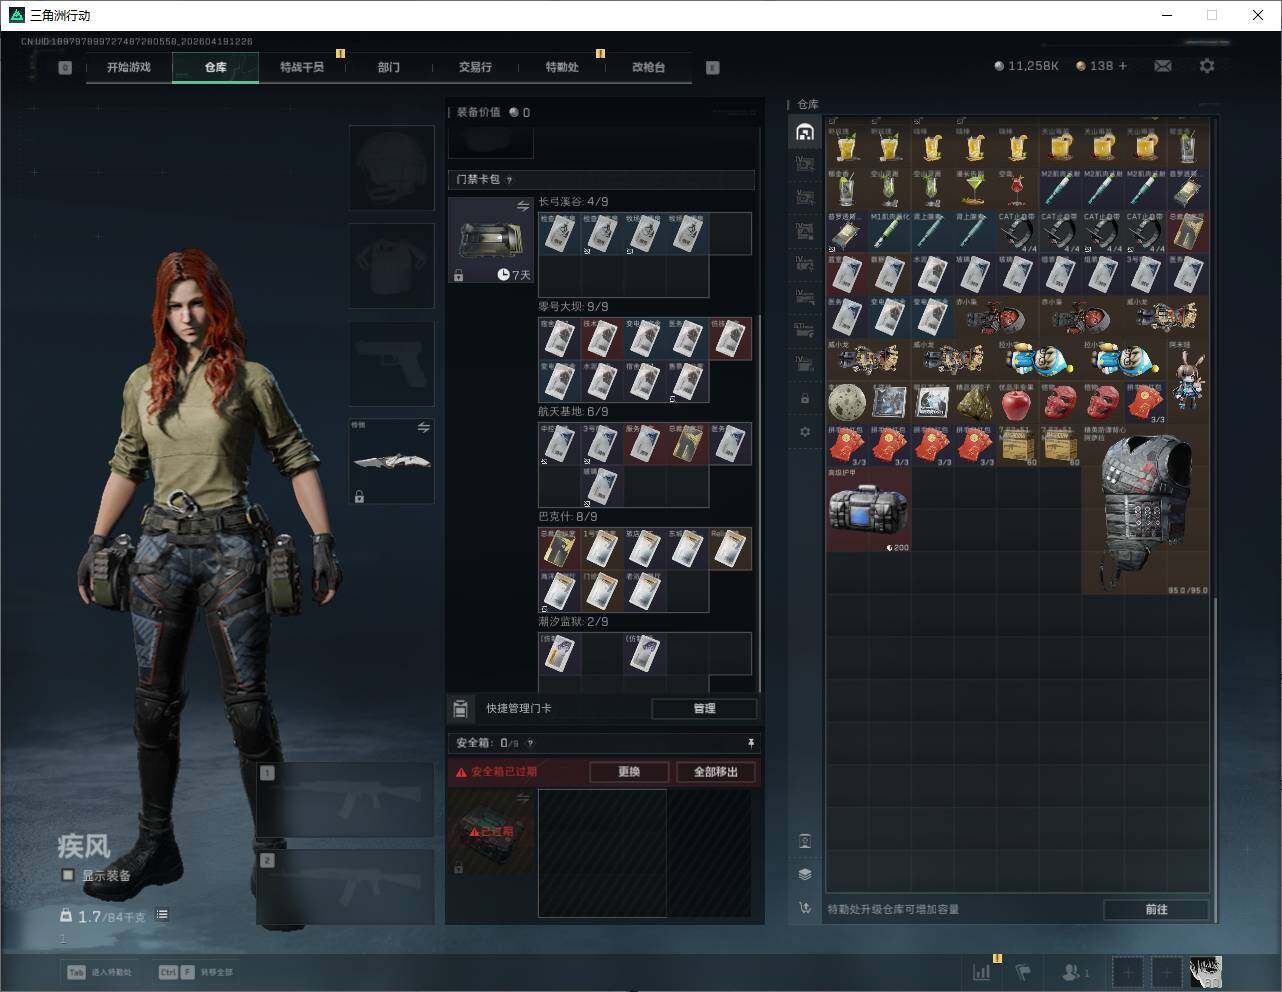1282x992 pixels.
Task: Open the player avatar in bottom bar
Action: coord(1205,971)
